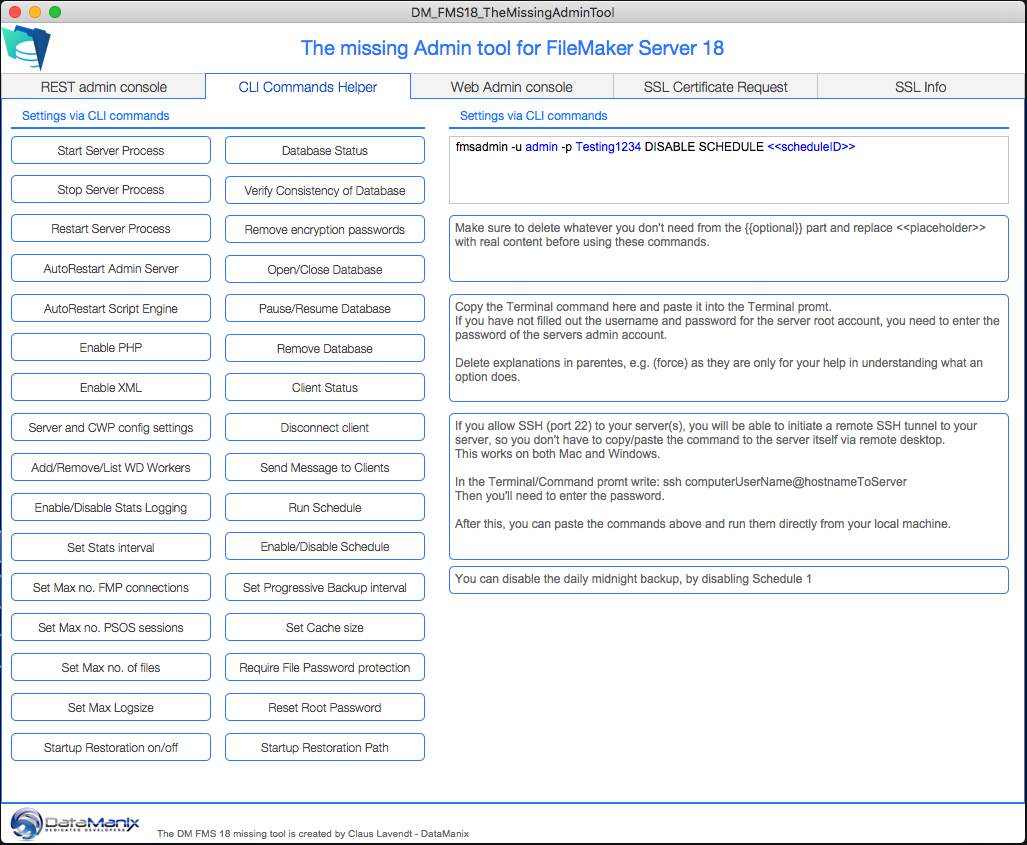Viewport: 1027px width, 845px height.
Task: Click the Set Max Logsize button
Action: point(111,707)
